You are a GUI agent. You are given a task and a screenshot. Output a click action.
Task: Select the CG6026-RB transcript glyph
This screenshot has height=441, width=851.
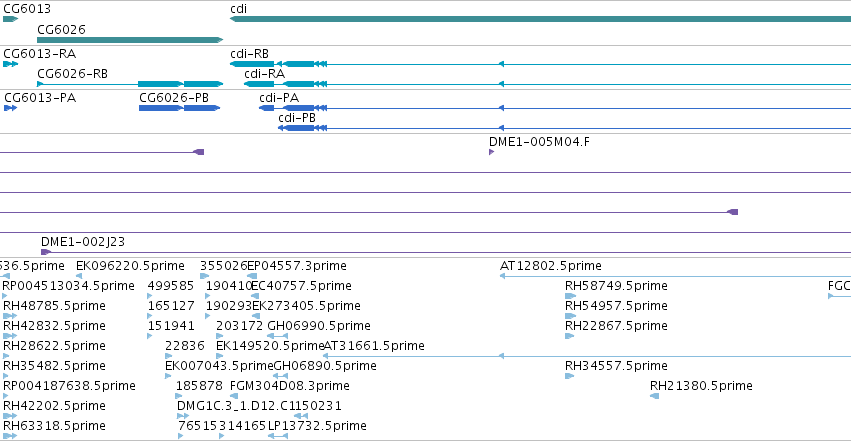coord(130,84)
